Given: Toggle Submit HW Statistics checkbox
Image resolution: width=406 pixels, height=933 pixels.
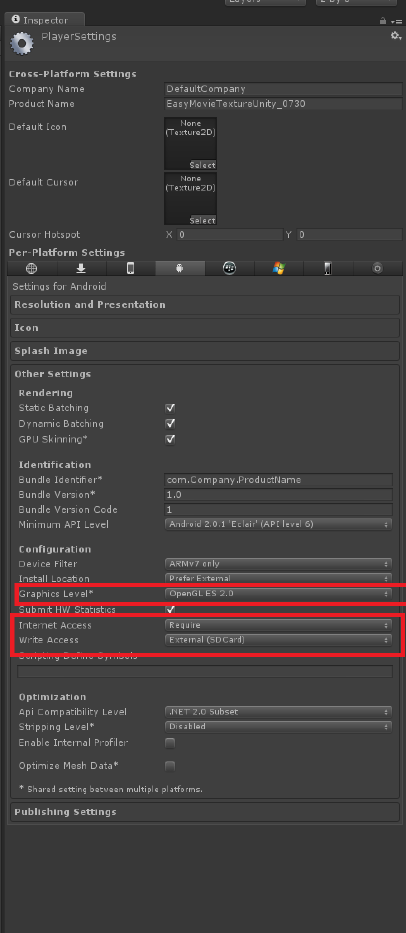Looking at the screenshot, I should (170, 610).
